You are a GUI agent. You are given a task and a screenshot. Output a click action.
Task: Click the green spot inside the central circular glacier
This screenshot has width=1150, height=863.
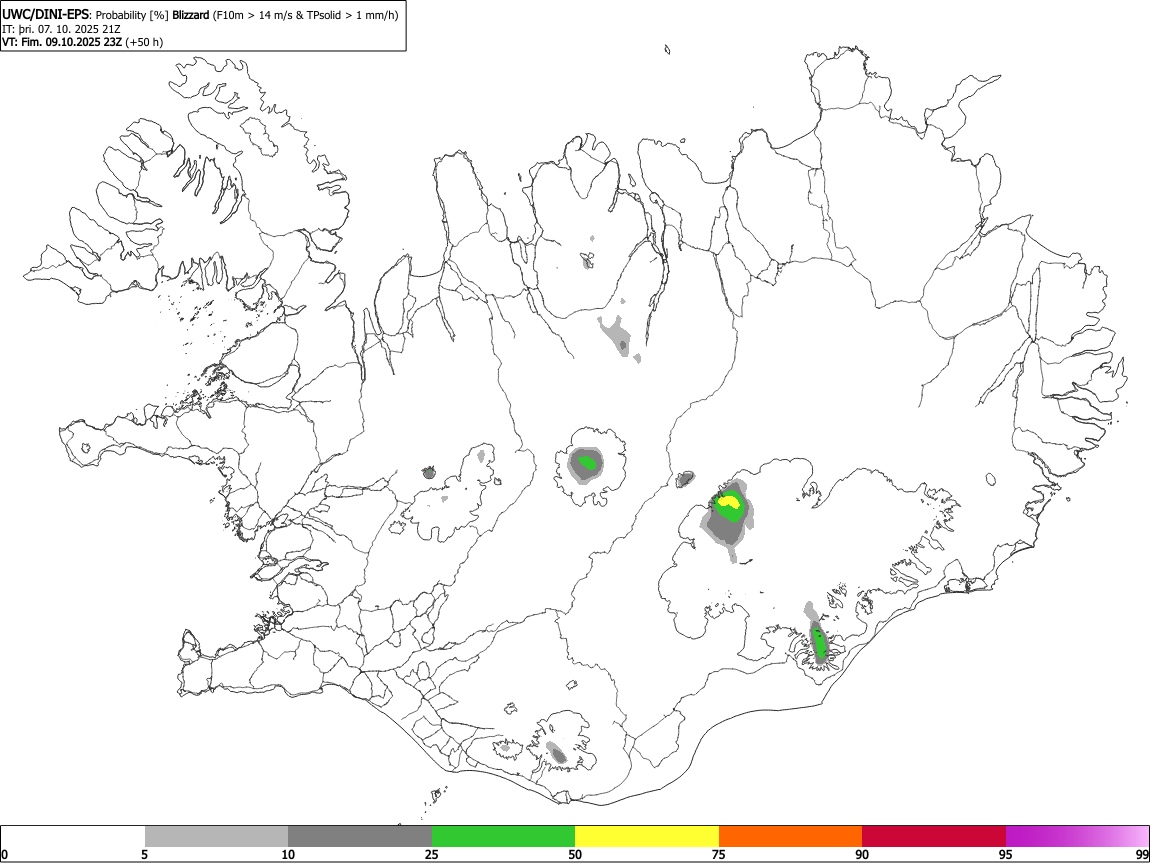(x=587, y=463)
